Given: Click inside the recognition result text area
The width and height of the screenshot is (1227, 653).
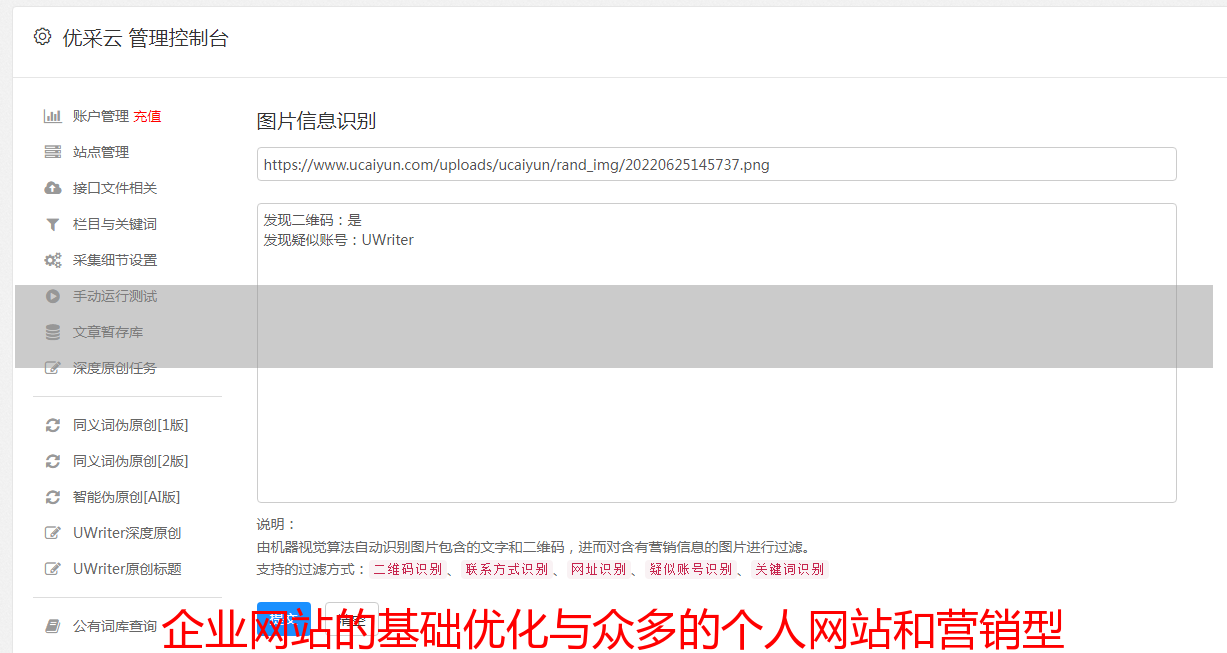Looking at the screenshot, I should (716, 353).
